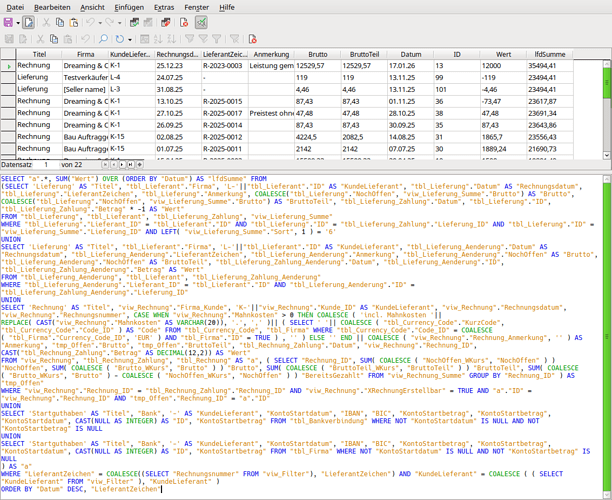Click the Datensatz record number field

pos(46,165)
